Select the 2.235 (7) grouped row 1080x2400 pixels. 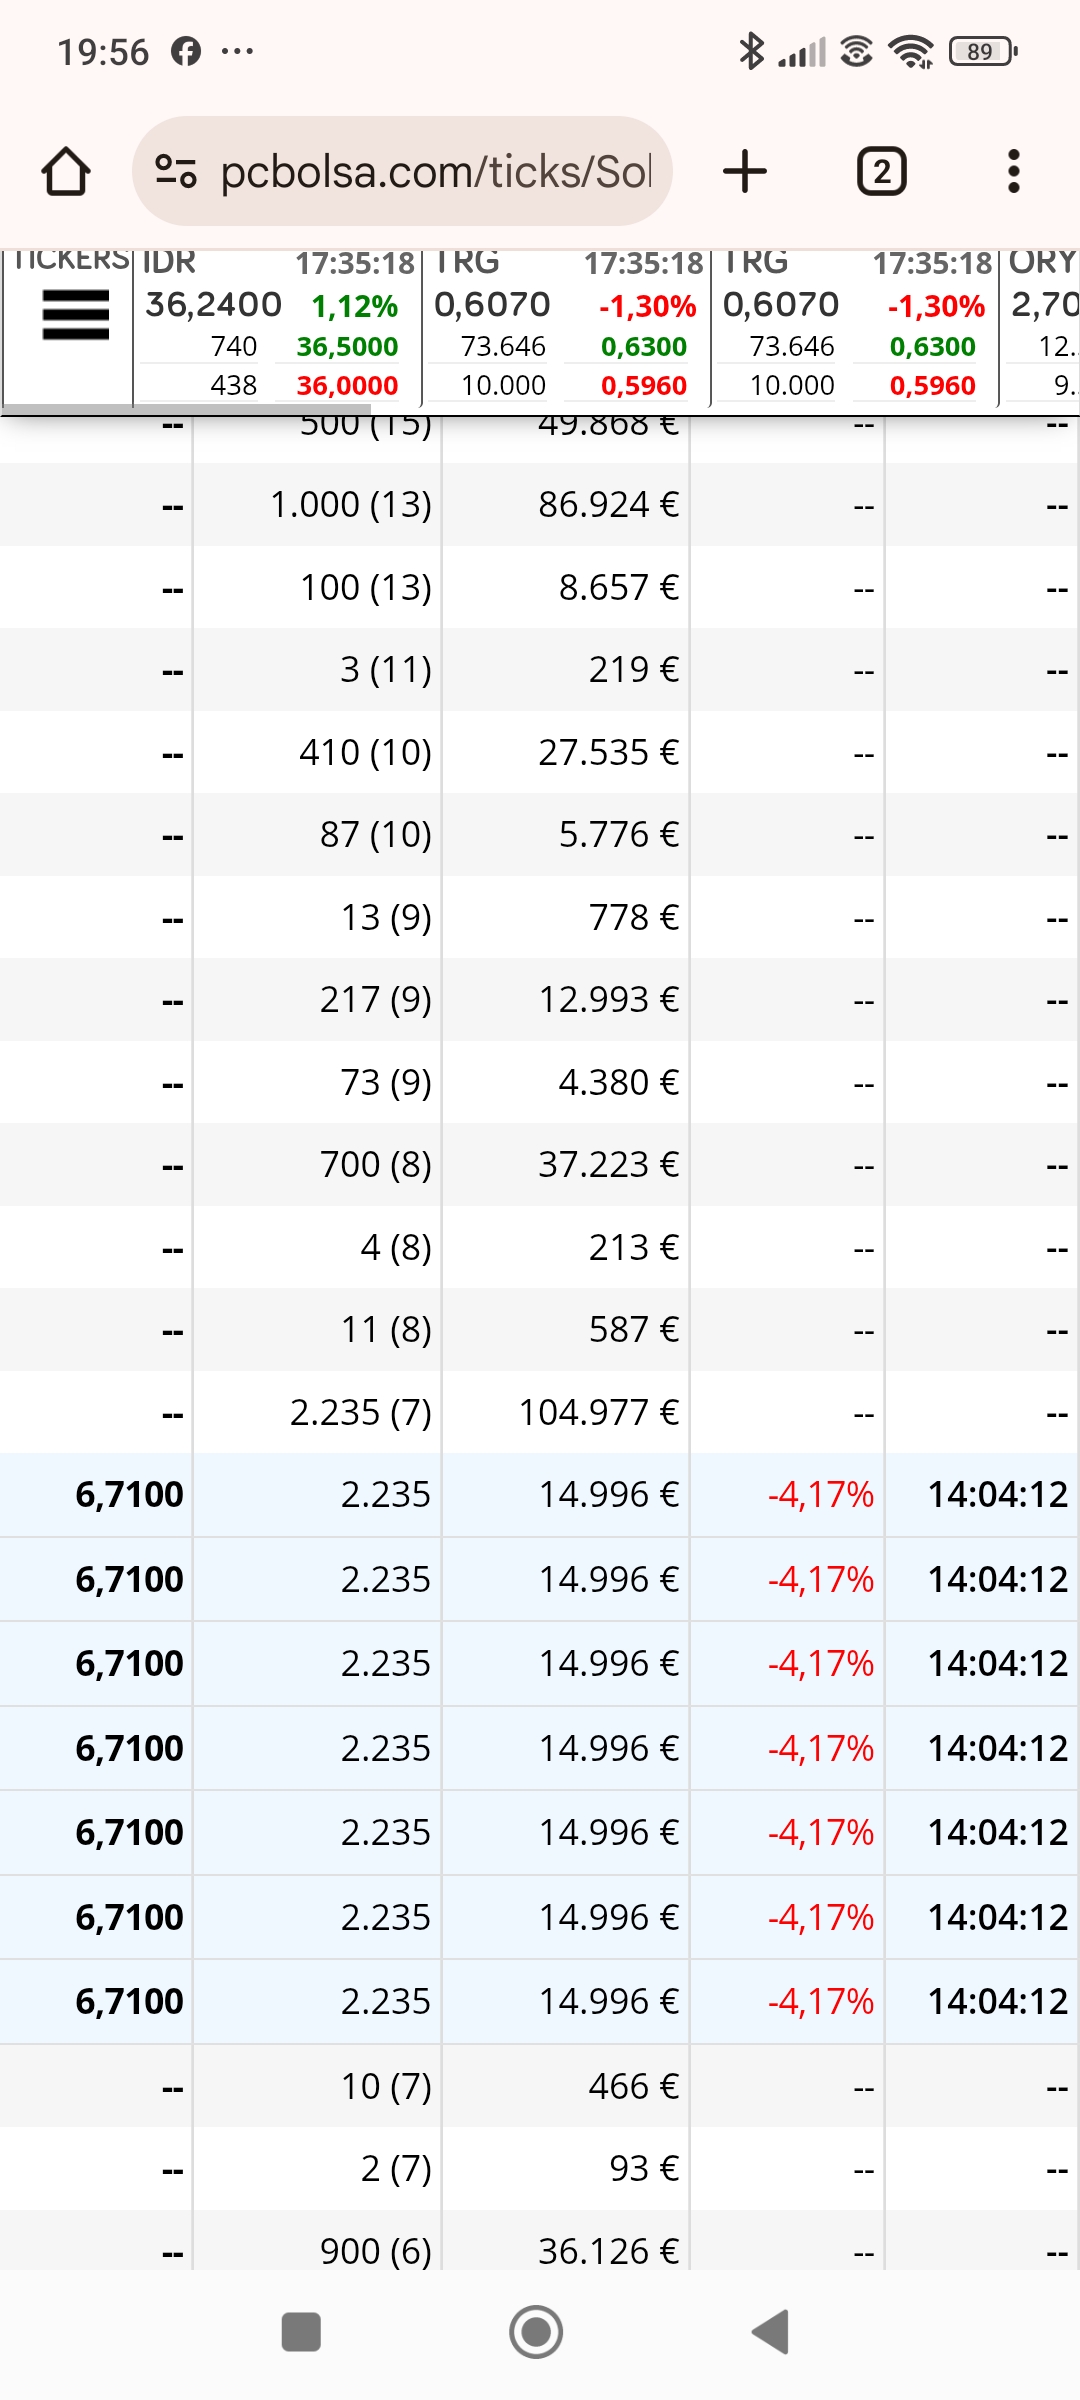pyautogui.click(x=540, y=1412)
